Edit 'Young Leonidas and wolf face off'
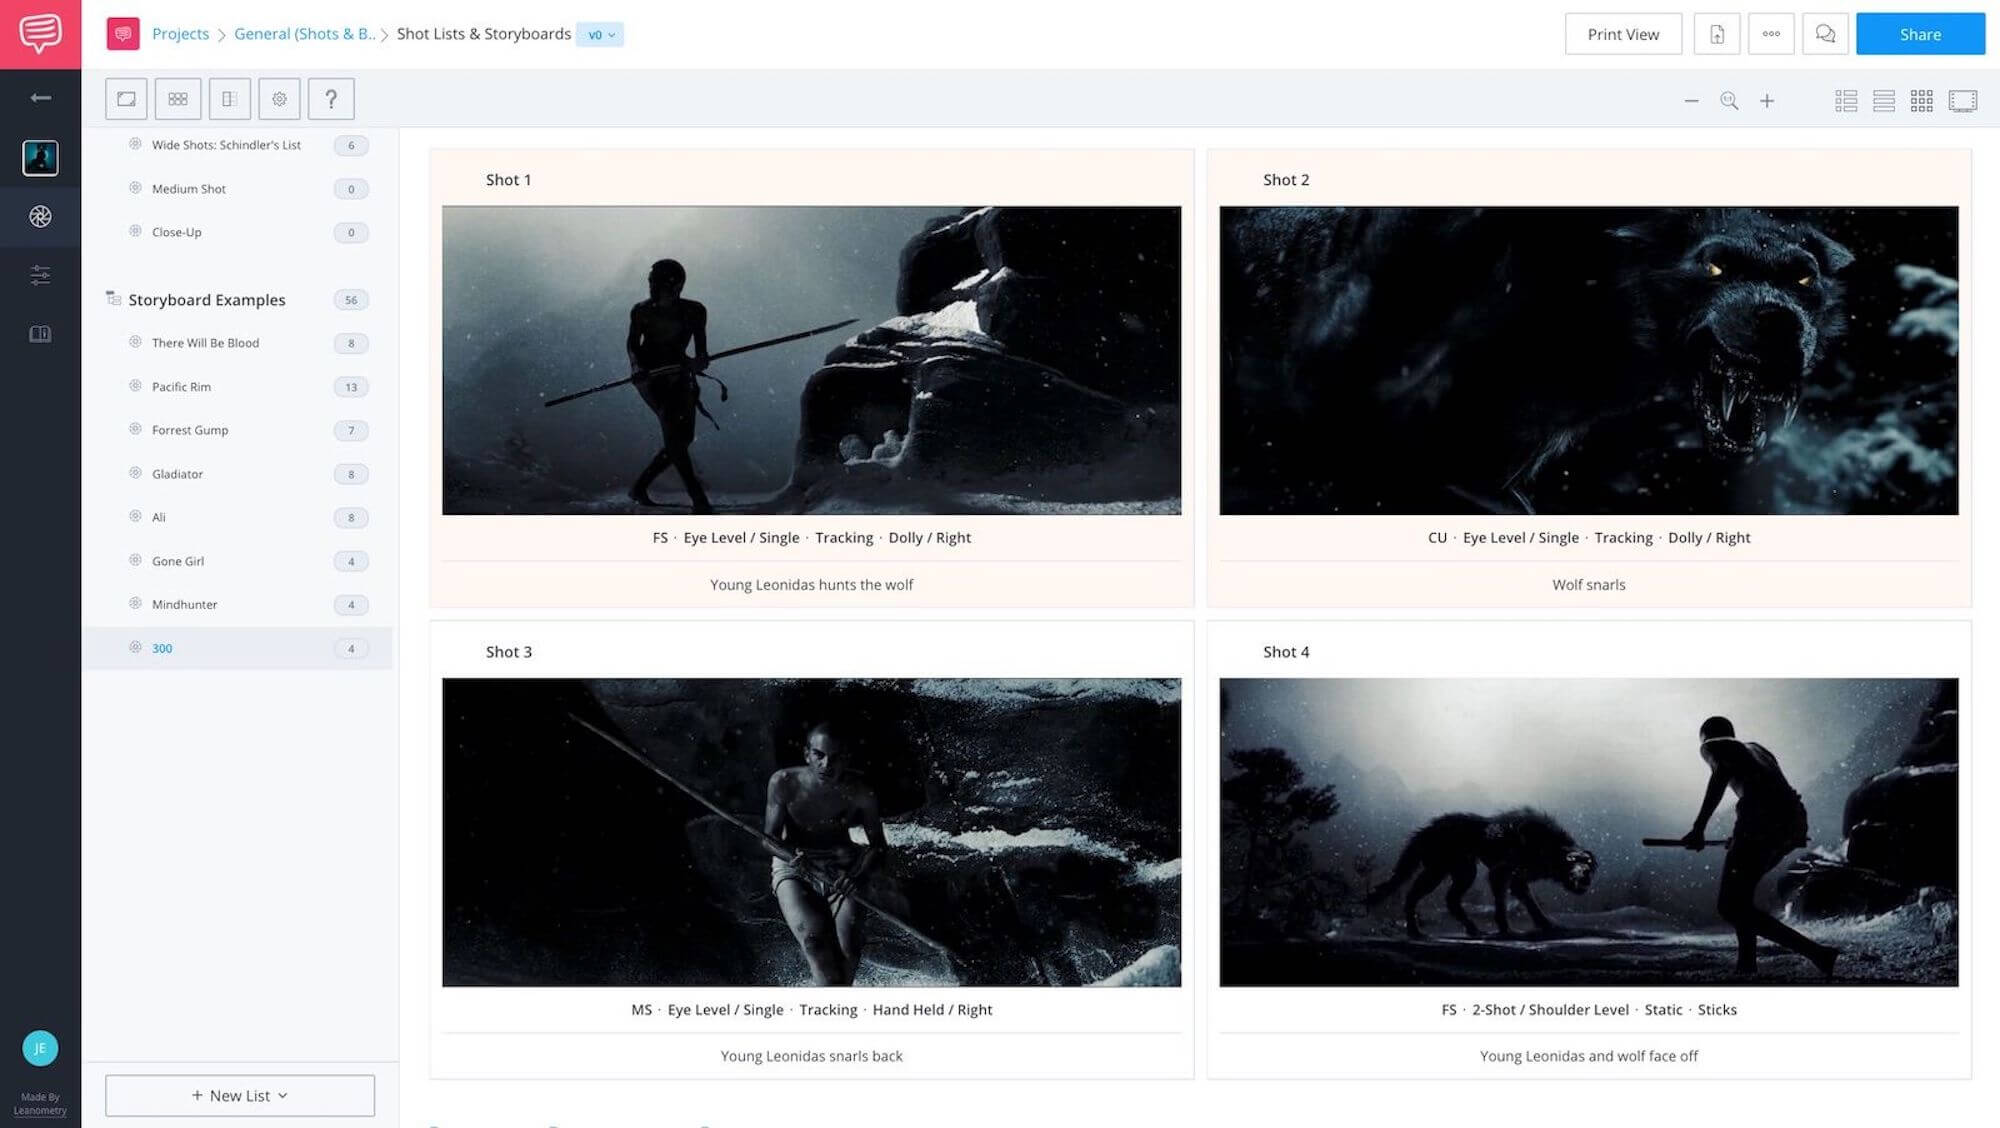 pyautogui.click(x=1588, y=1056)
